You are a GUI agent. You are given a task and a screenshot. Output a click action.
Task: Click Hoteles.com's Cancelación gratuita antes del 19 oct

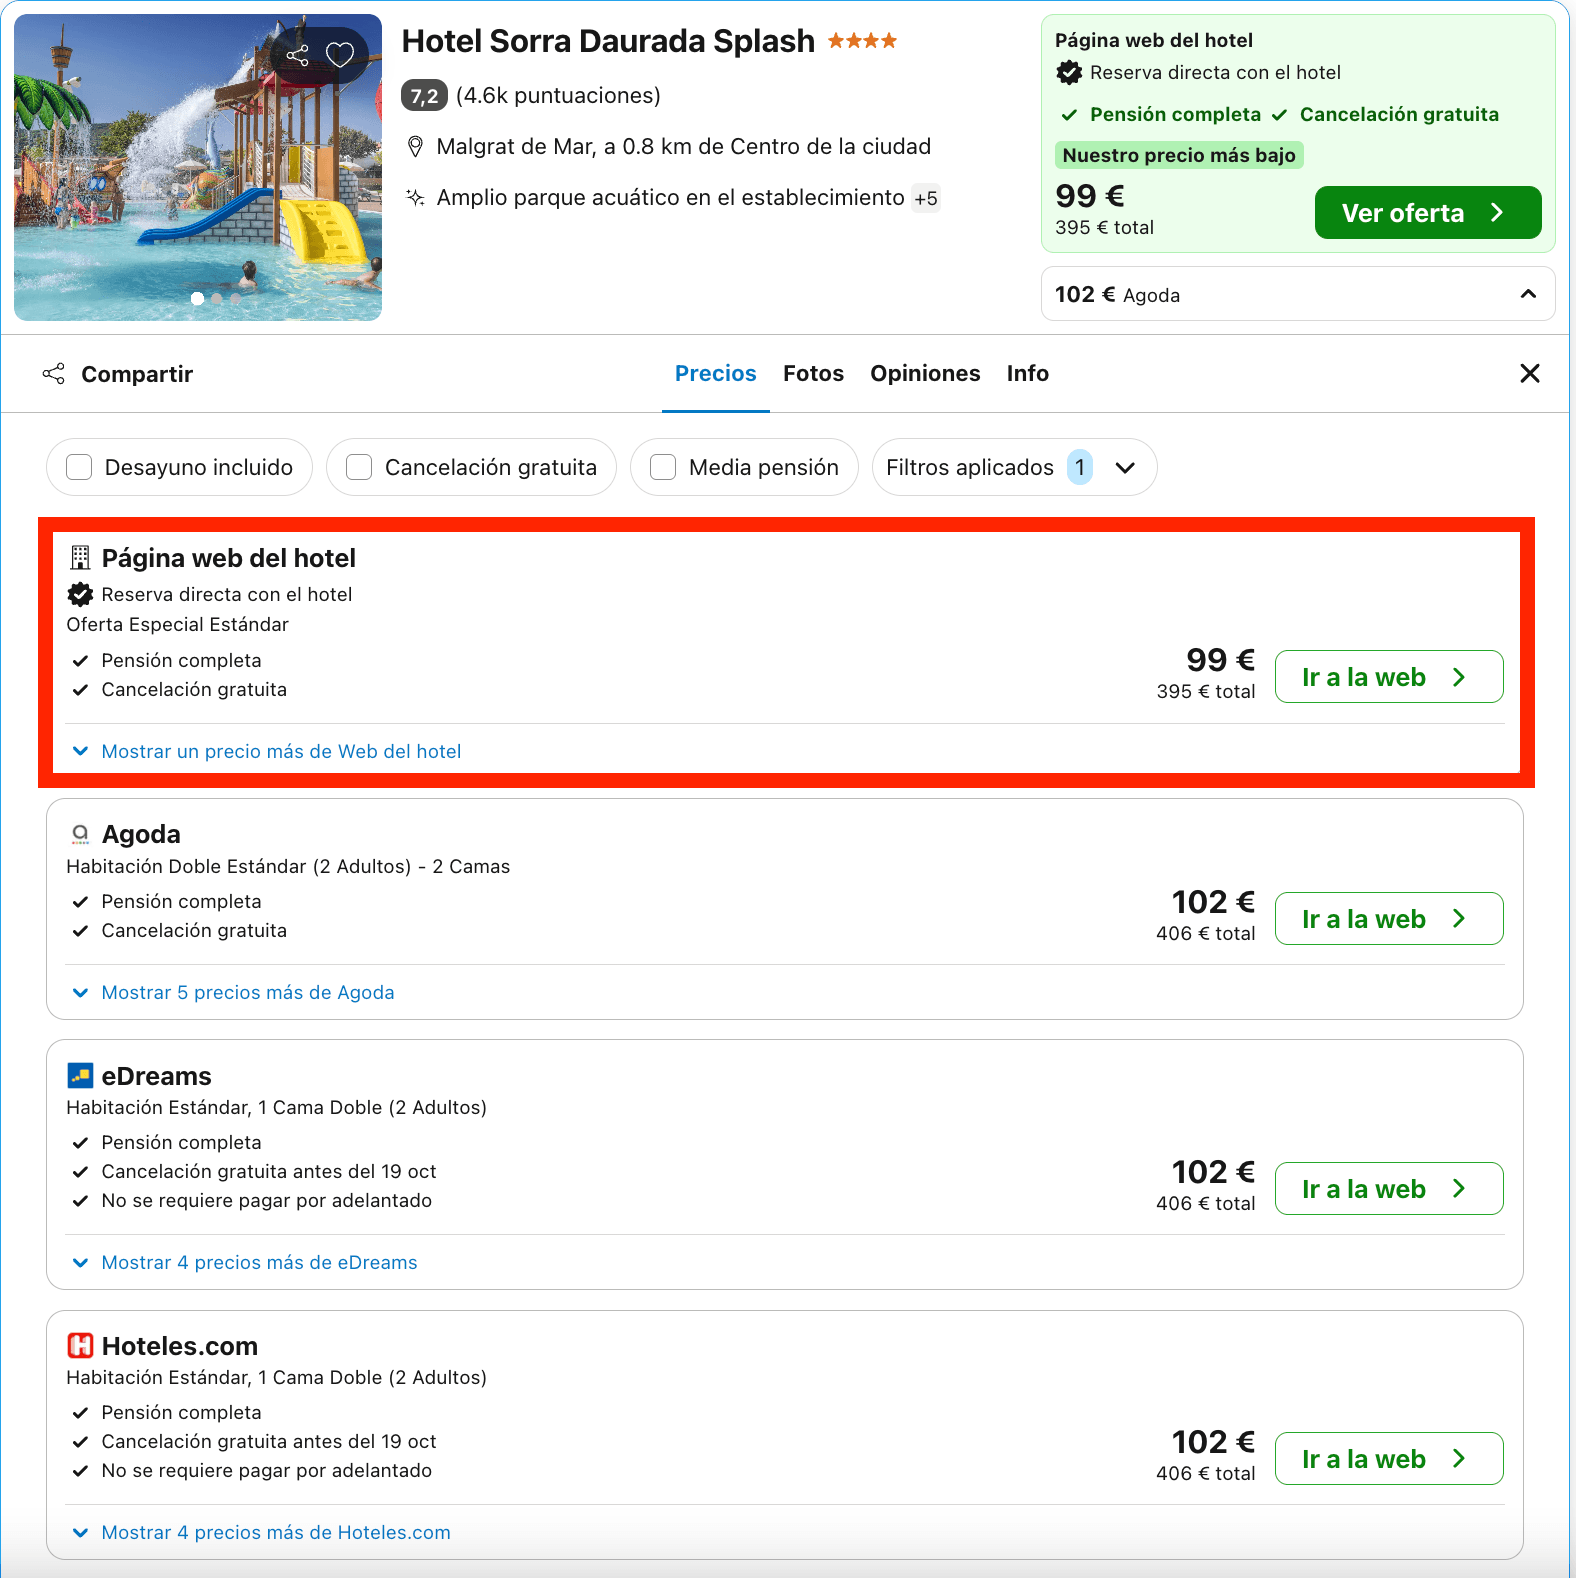pyautogui.click(x=269, y=1442)
